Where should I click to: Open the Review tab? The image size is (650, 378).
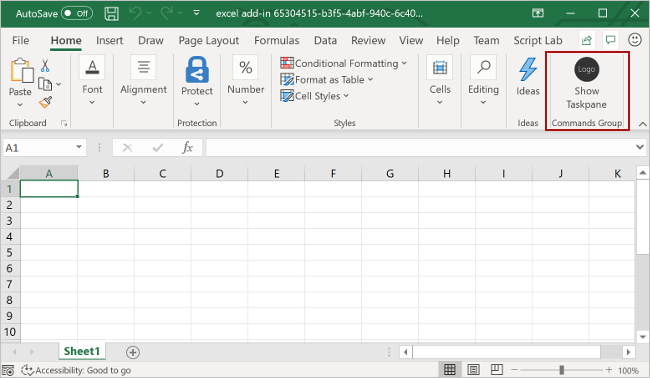click(368, 40)
